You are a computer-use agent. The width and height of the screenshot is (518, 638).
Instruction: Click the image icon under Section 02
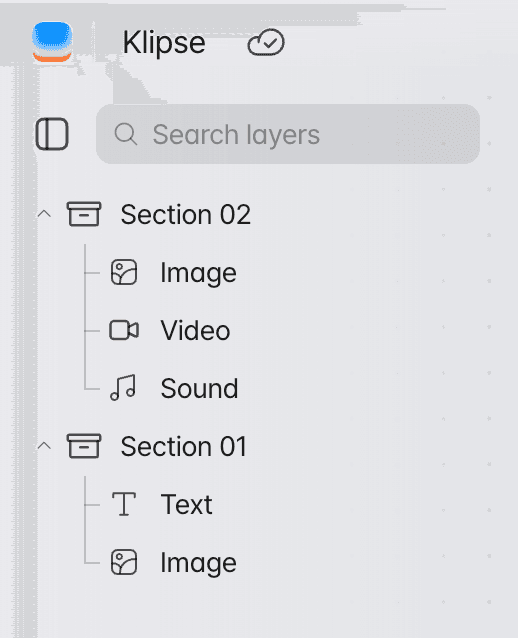tap(124, 272)
